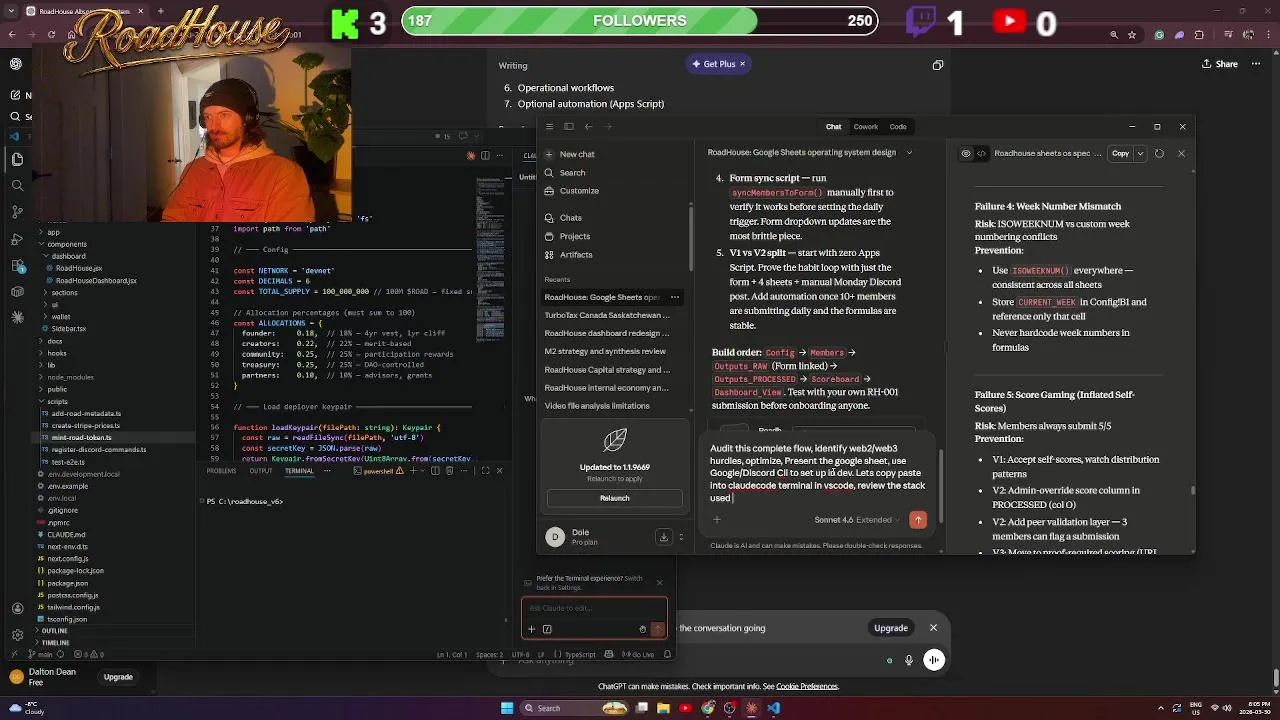
Task: Select the OUTPUT tab in VS Code panel
Action: point(261,471)
